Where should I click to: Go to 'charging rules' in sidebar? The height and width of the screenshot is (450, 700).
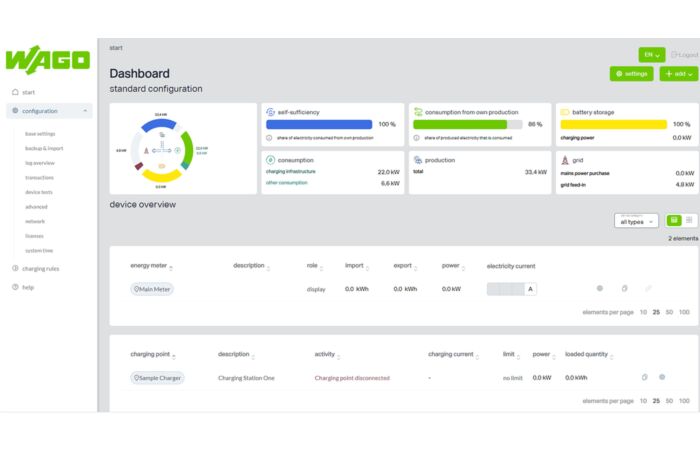[40, 268]
